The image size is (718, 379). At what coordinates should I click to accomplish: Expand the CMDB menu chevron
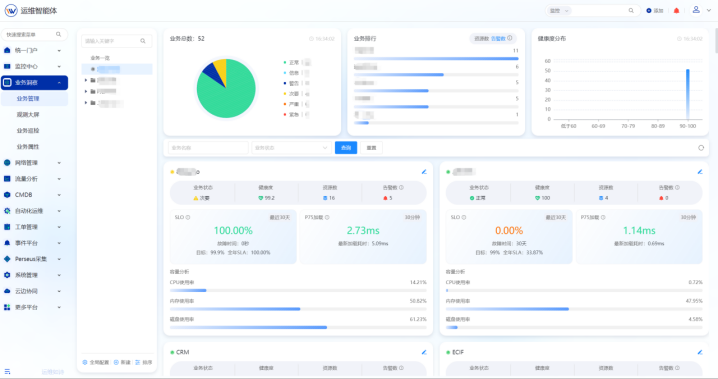(x=59, y=195)
